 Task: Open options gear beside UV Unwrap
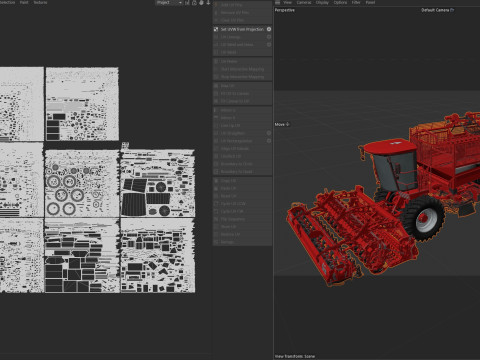pos(269,37)
